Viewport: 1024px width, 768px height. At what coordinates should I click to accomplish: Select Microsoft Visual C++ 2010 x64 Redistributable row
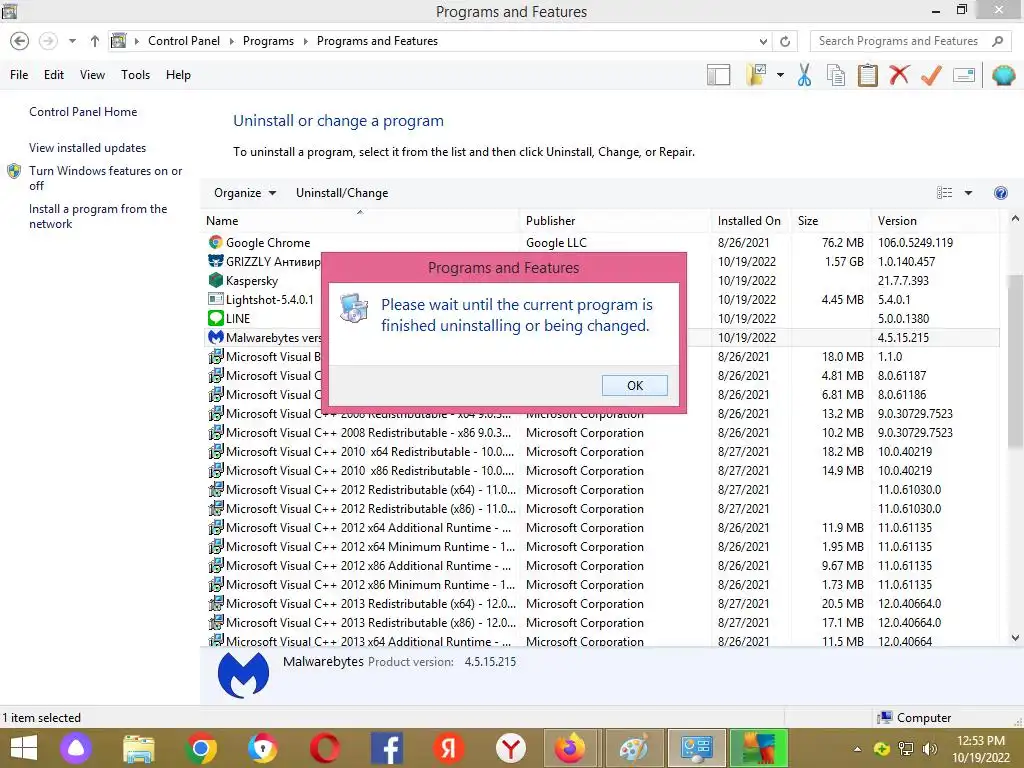603,451
